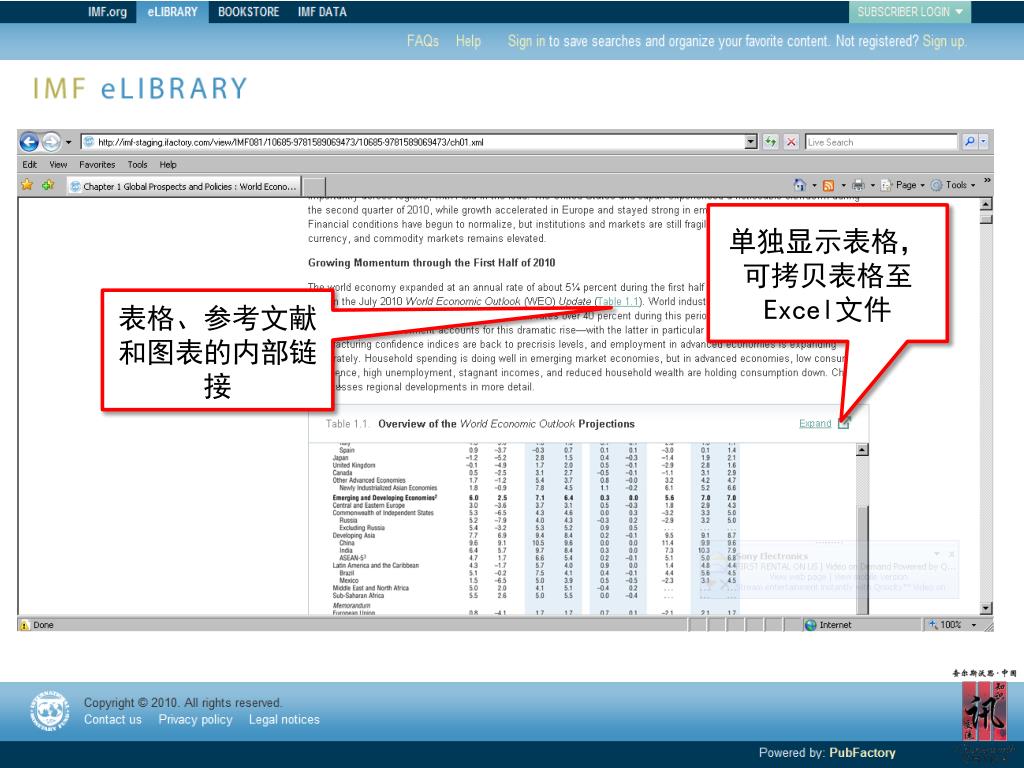Click the Done status warning icon
Image resolution: width=1024 pixels, height=768 pixels.
[x=24, y=626]
